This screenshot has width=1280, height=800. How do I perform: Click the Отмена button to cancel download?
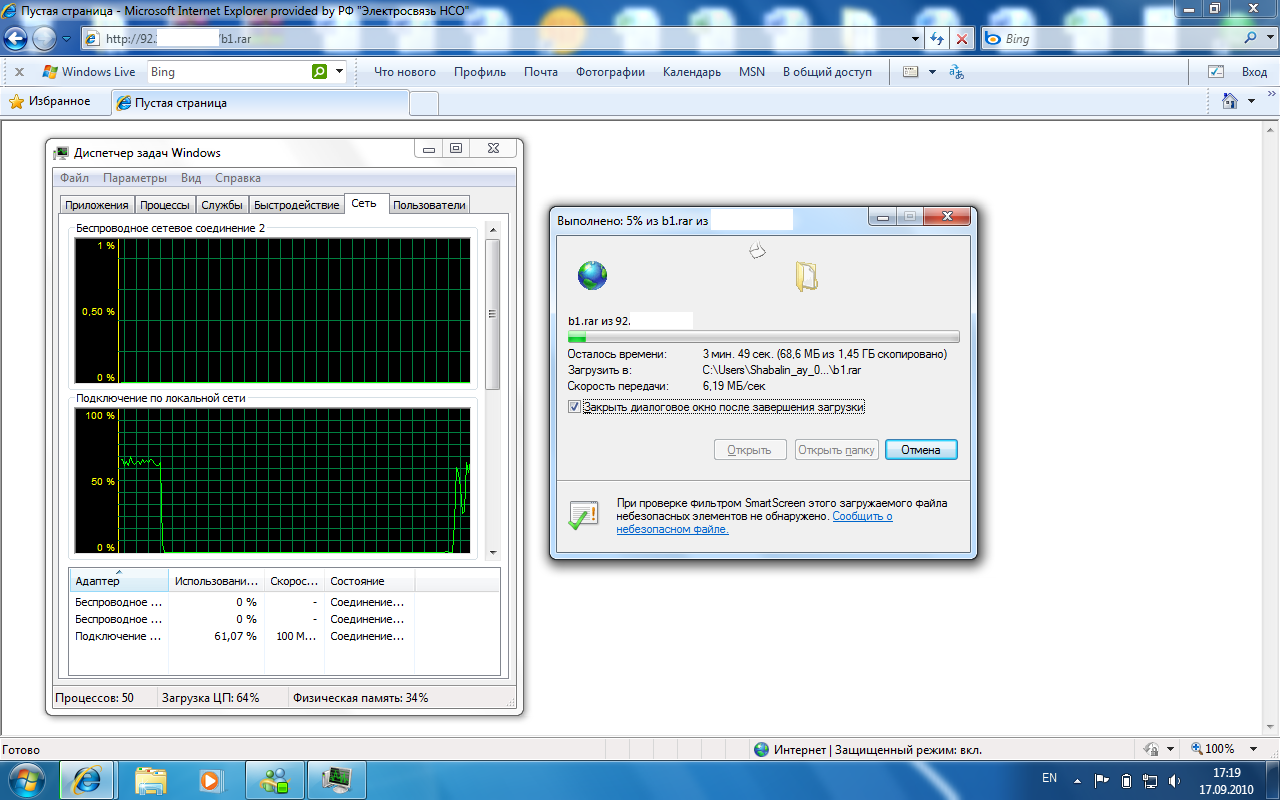pyautogui.click(x=920, y=450)
